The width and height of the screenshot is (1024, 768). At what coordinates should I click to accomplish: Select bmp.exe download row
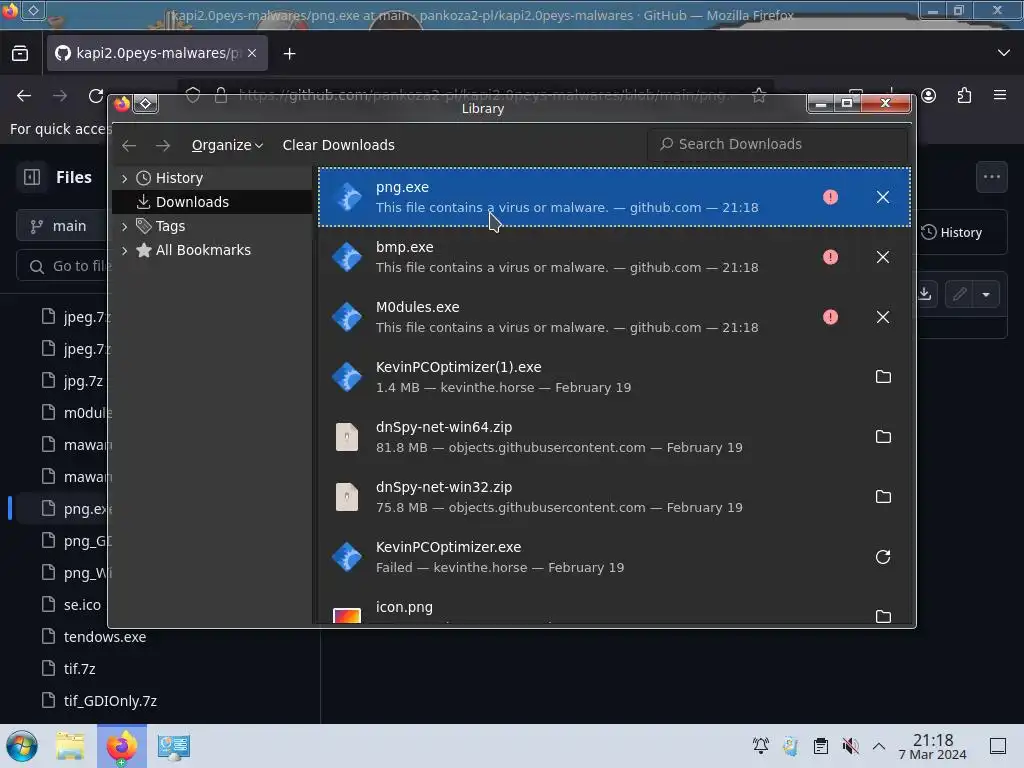click(x=614, y=257)
